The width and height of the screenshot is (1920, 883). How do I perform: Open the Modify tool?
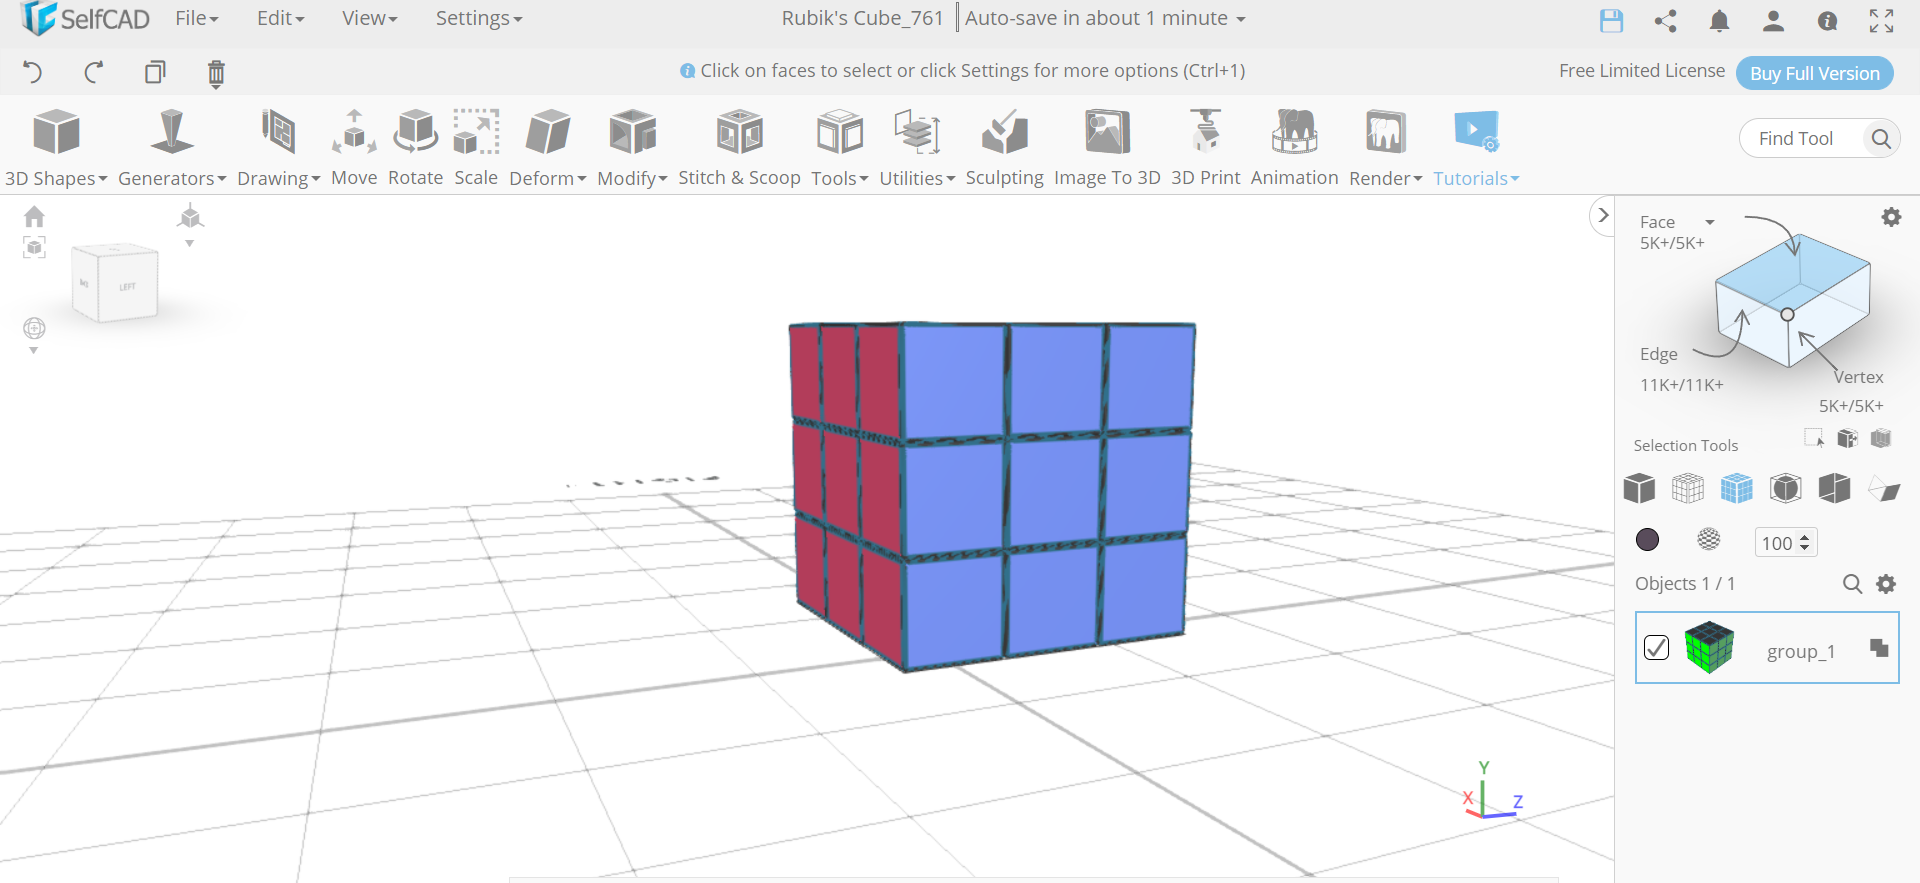pos(633,132)
